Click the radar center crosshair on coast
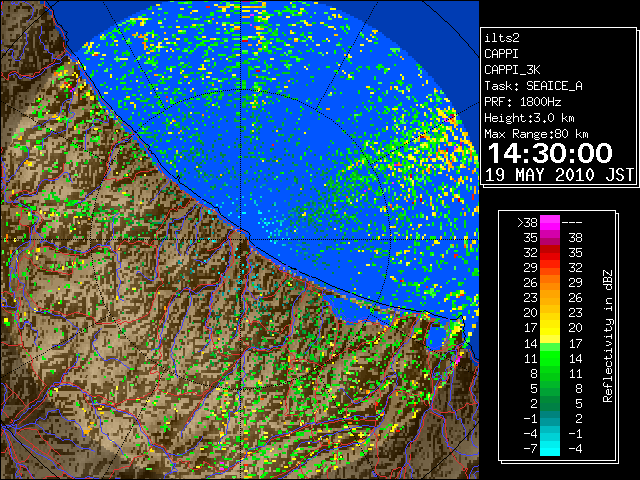The height and width of the screenshot is (480, 640). pyautogui.click(x=241, y=239)
